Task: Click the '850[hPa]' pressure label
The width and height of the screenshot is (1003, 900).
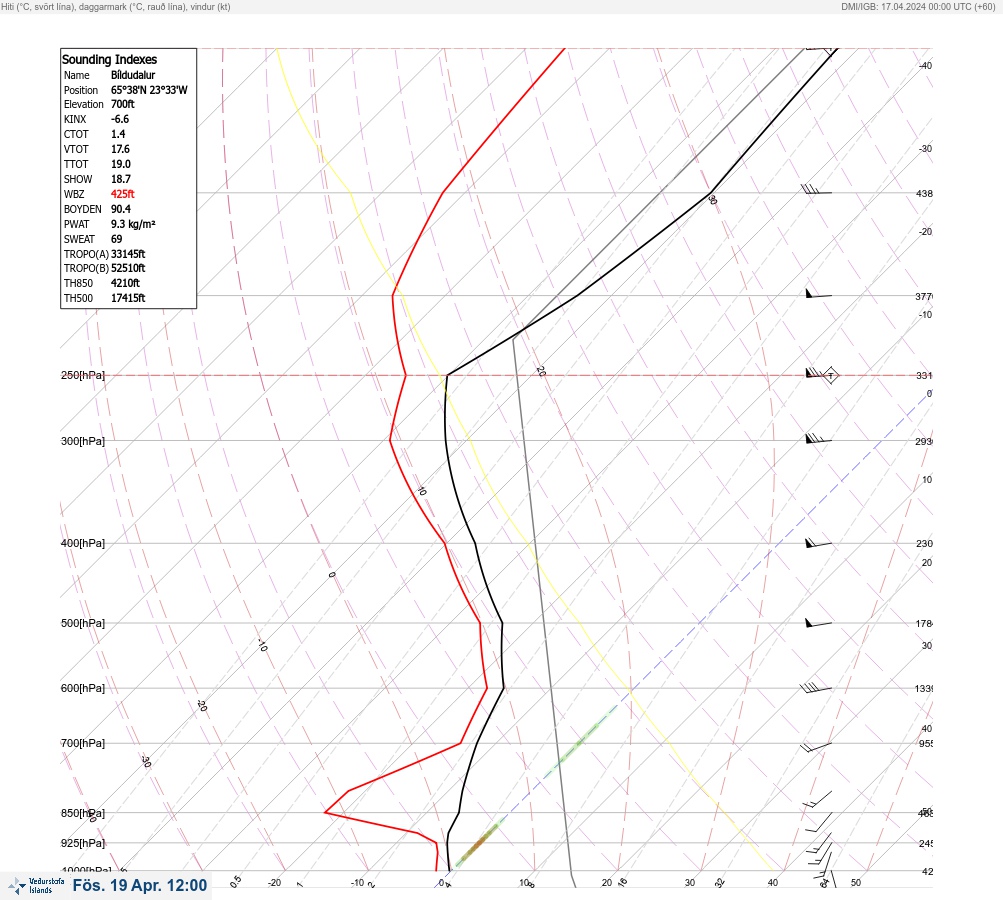Action: (83, 813)
